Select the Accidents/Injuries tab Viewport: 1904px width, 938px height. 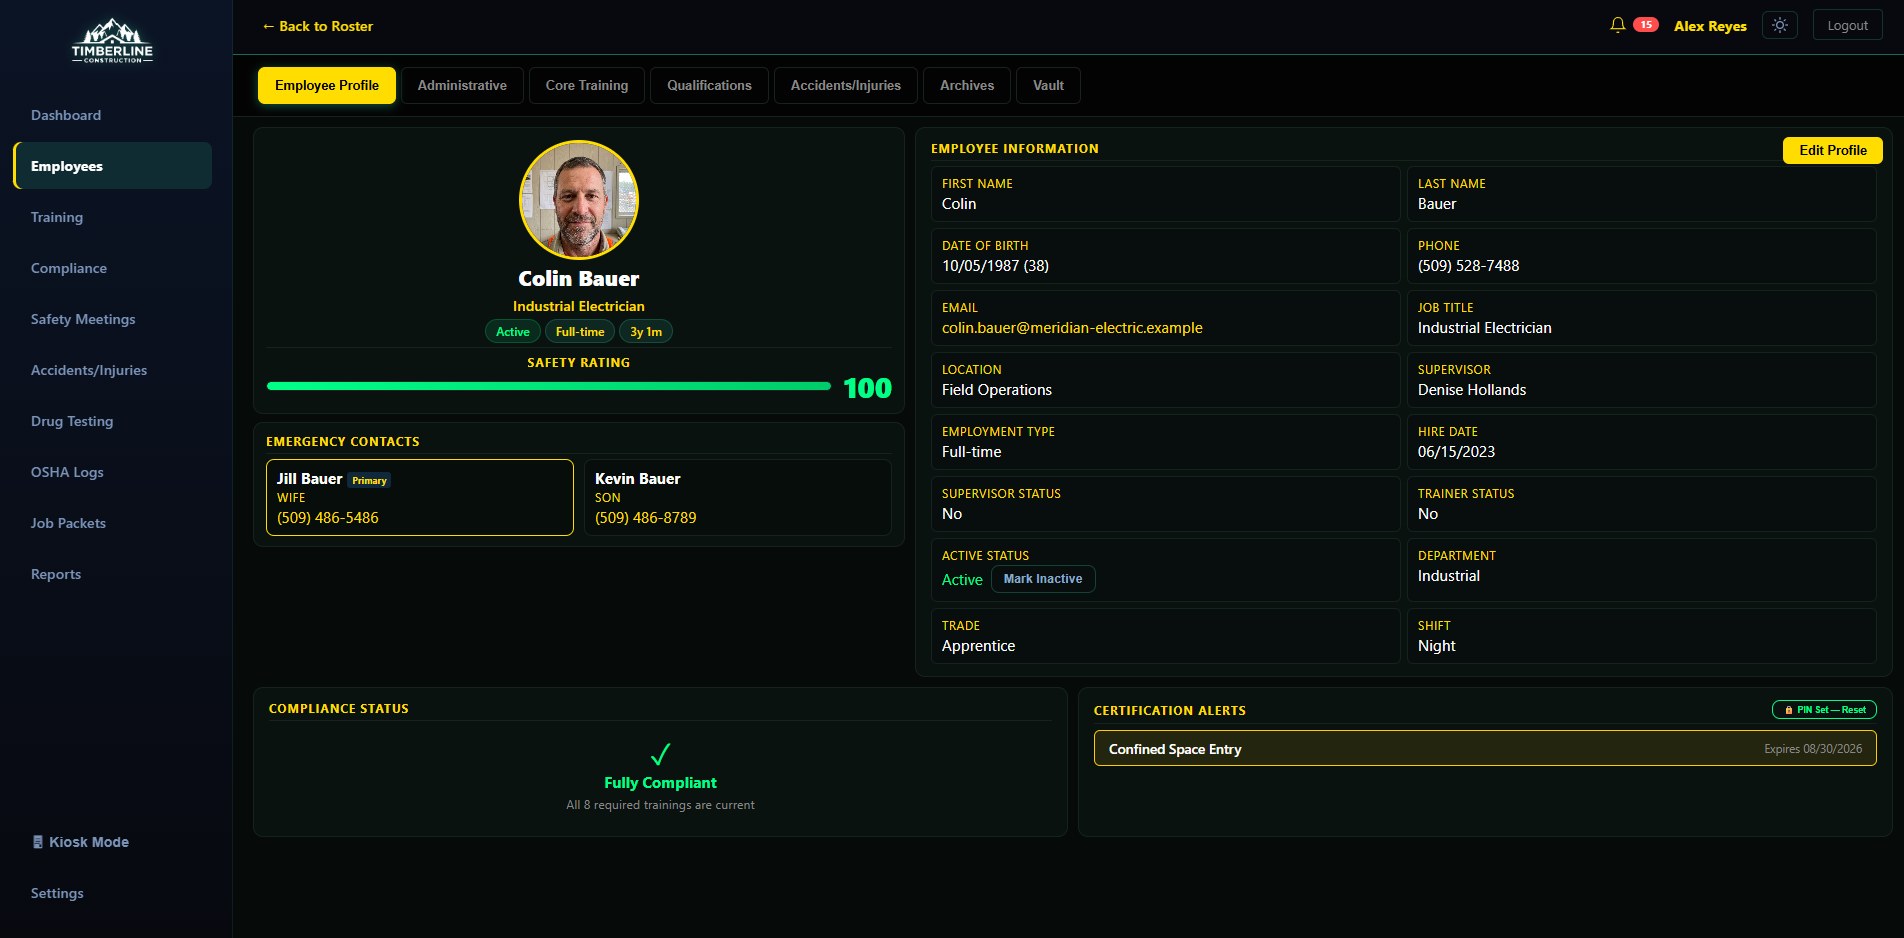point(845,85)
